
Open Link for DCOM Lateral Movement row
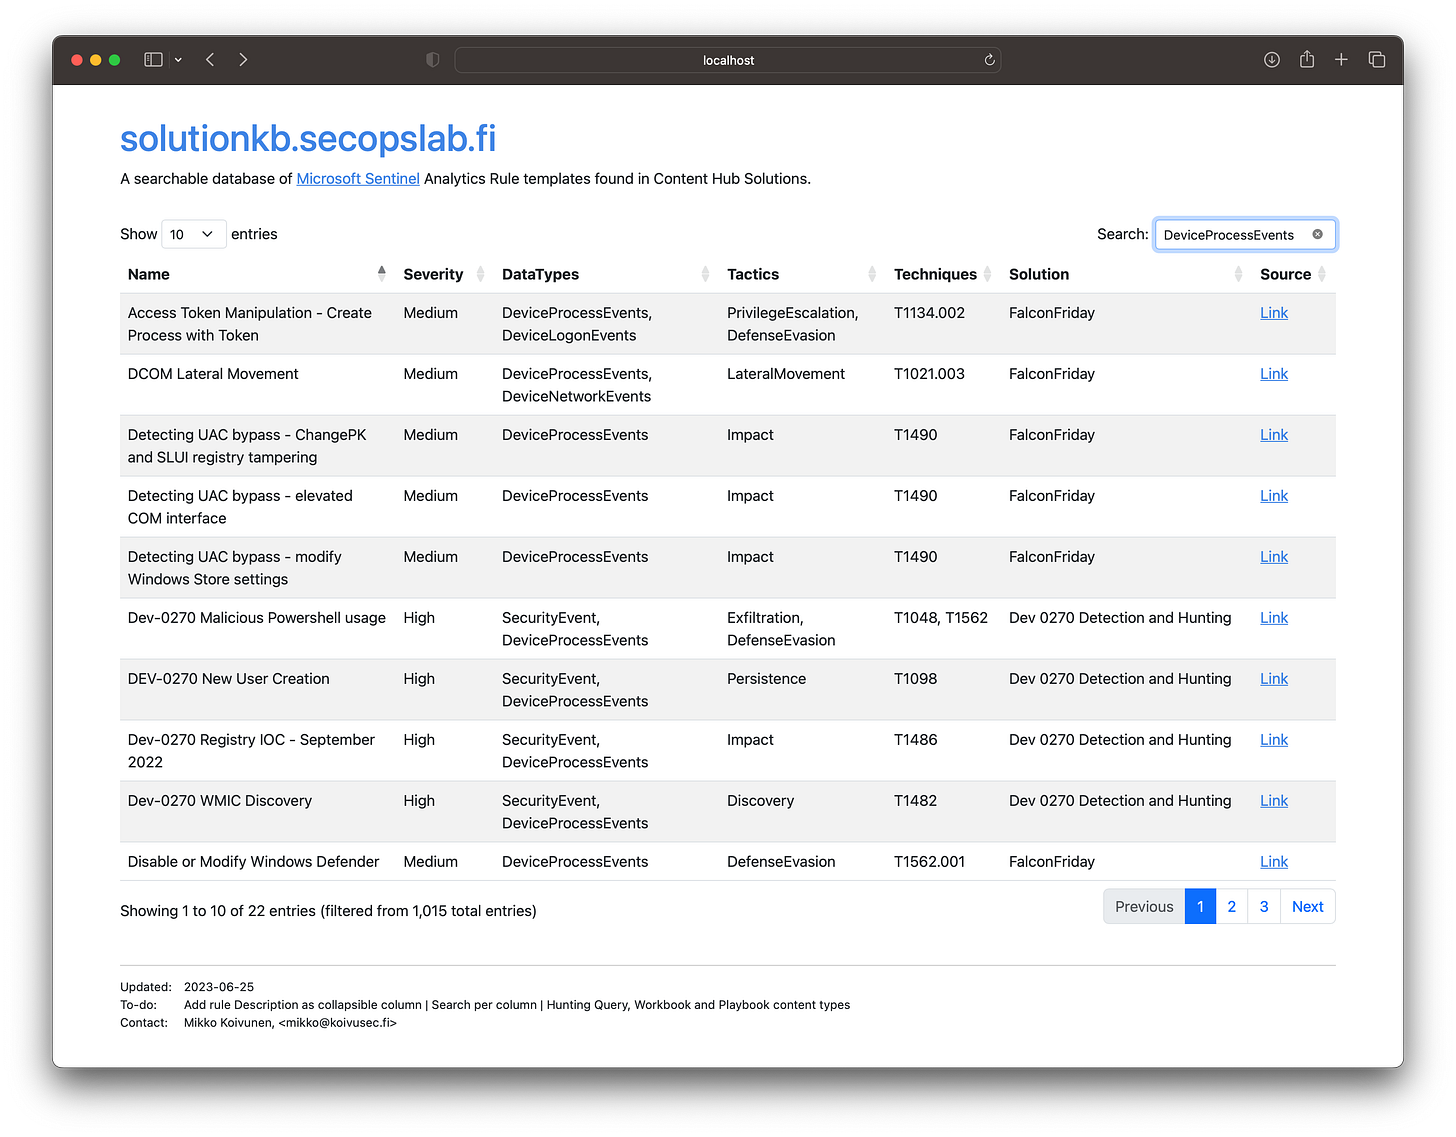[1274, 374]
